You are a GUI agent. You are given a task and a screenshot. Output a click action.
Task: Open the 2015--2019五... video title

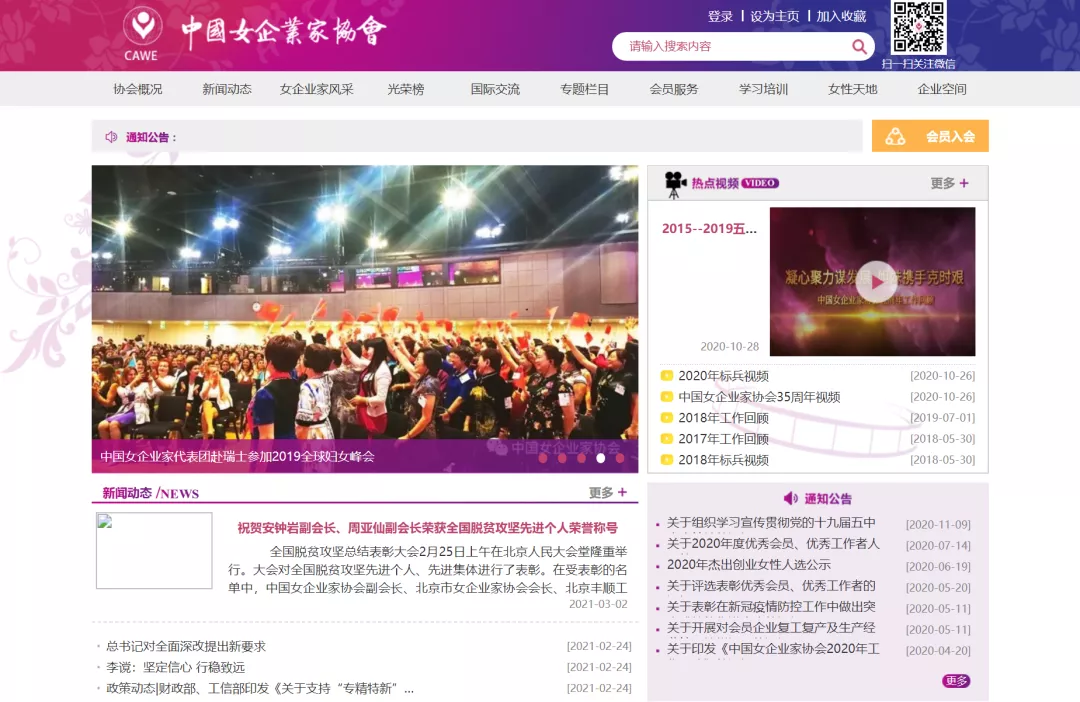[709, 229]
